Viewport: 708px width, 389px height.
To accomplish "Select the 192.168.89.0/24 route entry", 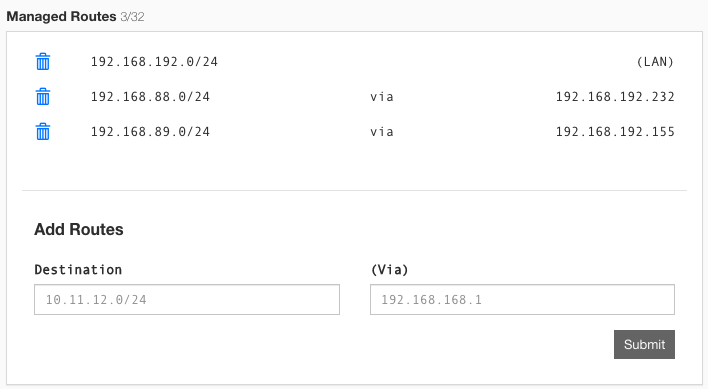I will point(150,132).
